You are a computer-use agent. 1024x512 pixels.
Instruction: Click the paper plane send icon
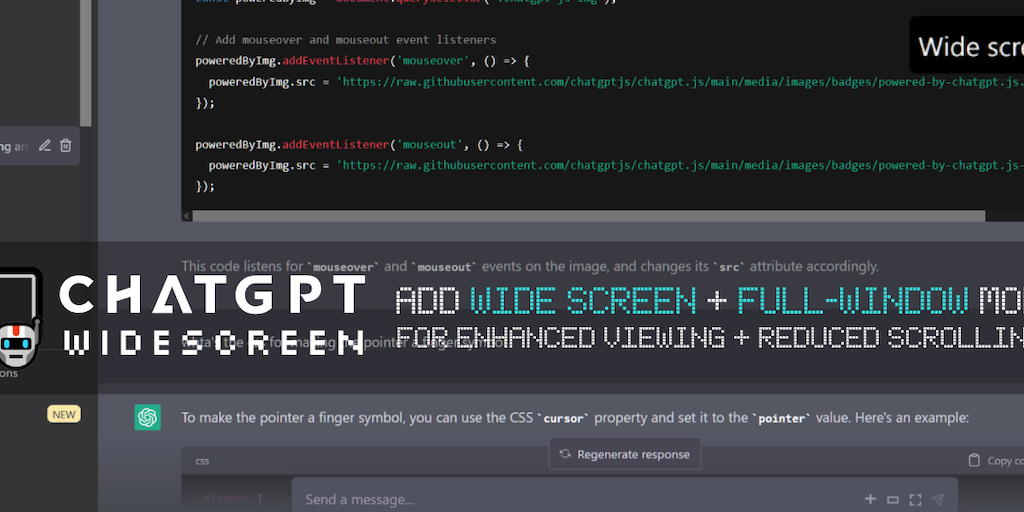[x=938, y=500]
